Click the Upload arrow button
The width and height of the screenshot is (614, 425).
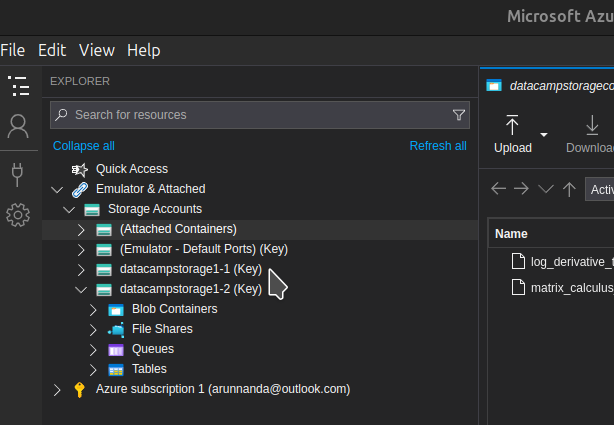[x=513, y=134]
